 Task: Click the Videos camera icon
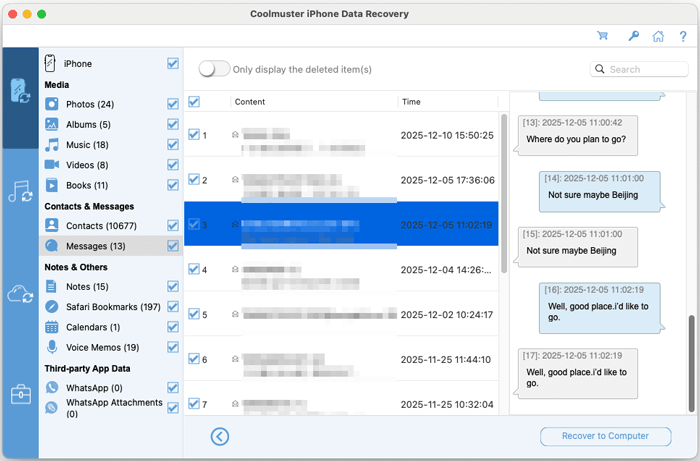pos(52,165)
